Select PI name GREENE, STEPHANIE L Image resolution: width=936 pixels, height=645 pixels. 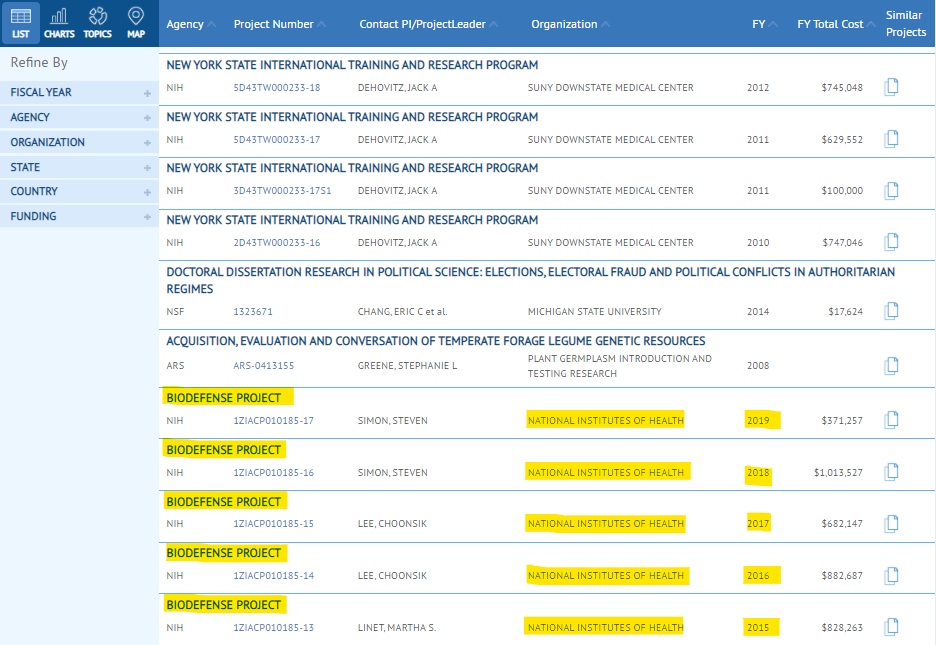pos(407,366)
